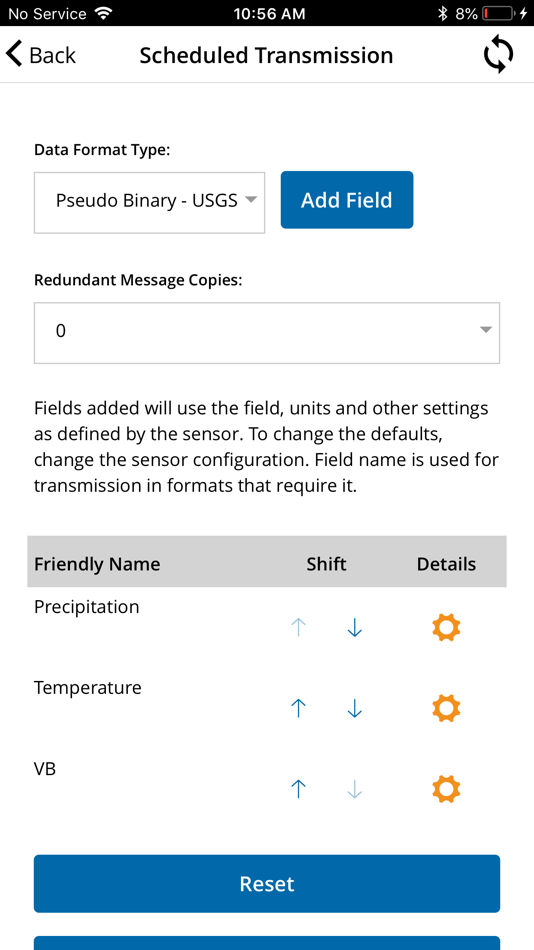This screenshot has height=950, width=534.
Task: Tap the battery indicator in status bar
Action: [x=498, y=13]
